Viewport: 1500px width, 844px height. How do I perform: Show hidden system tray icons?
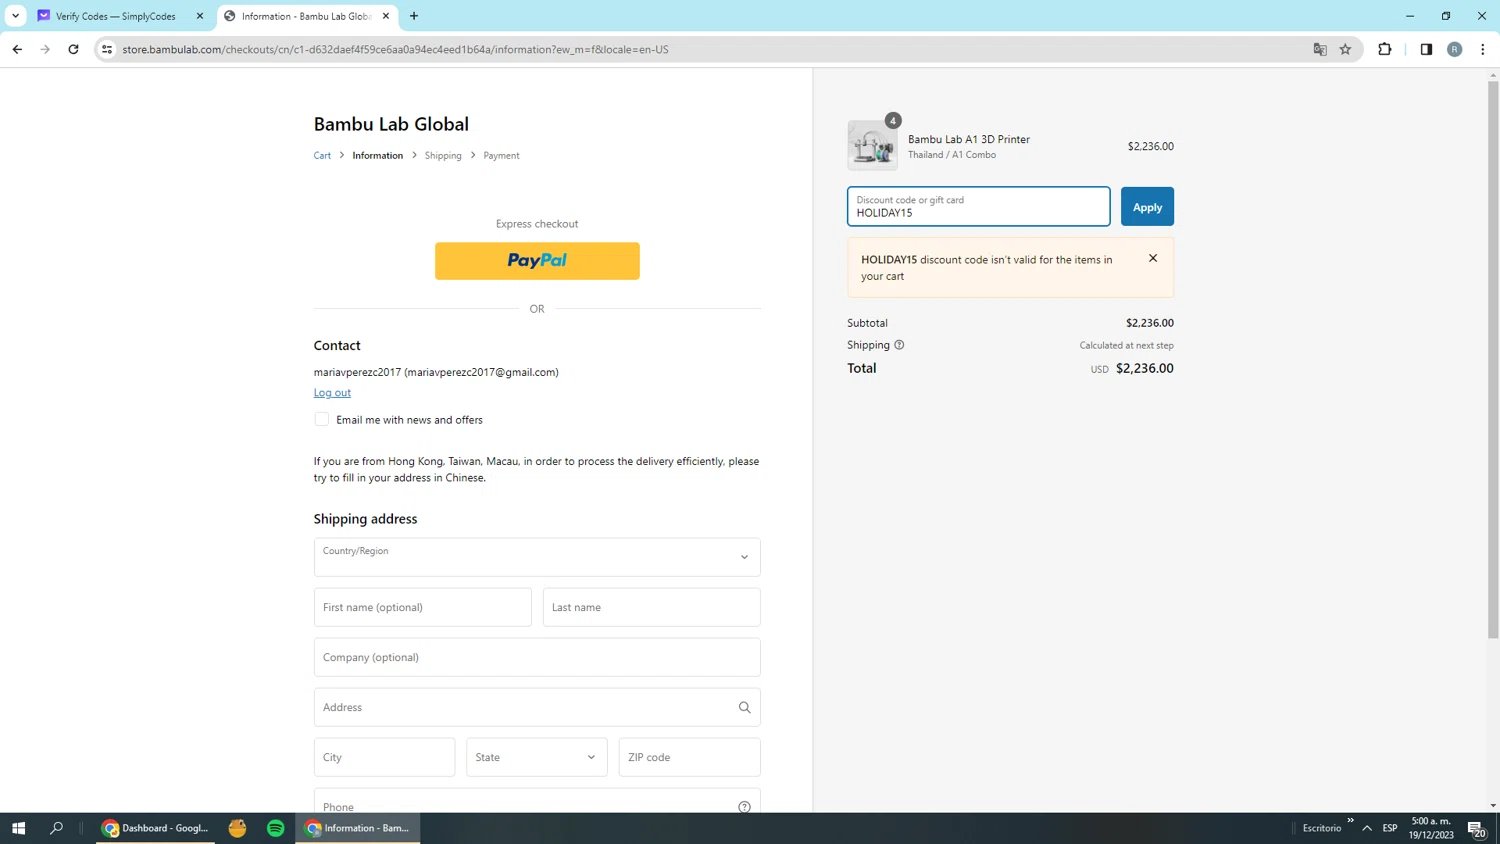coord(1367,828)
